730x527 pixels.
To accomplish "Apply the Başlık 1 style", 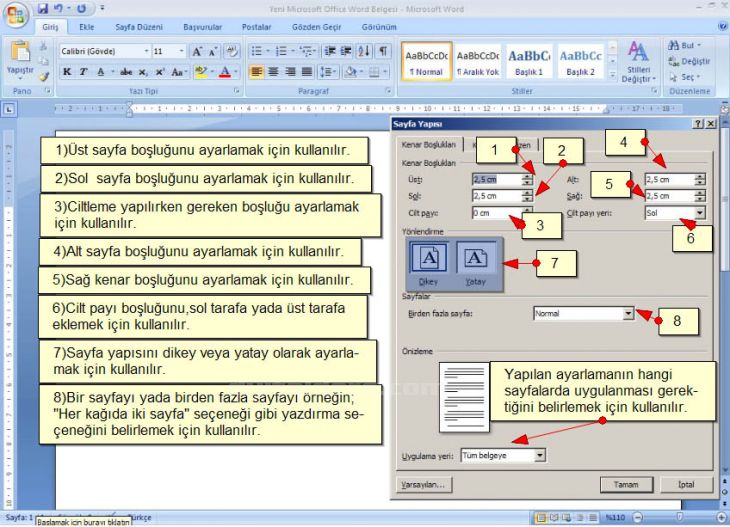I will [x=529, y=61].
